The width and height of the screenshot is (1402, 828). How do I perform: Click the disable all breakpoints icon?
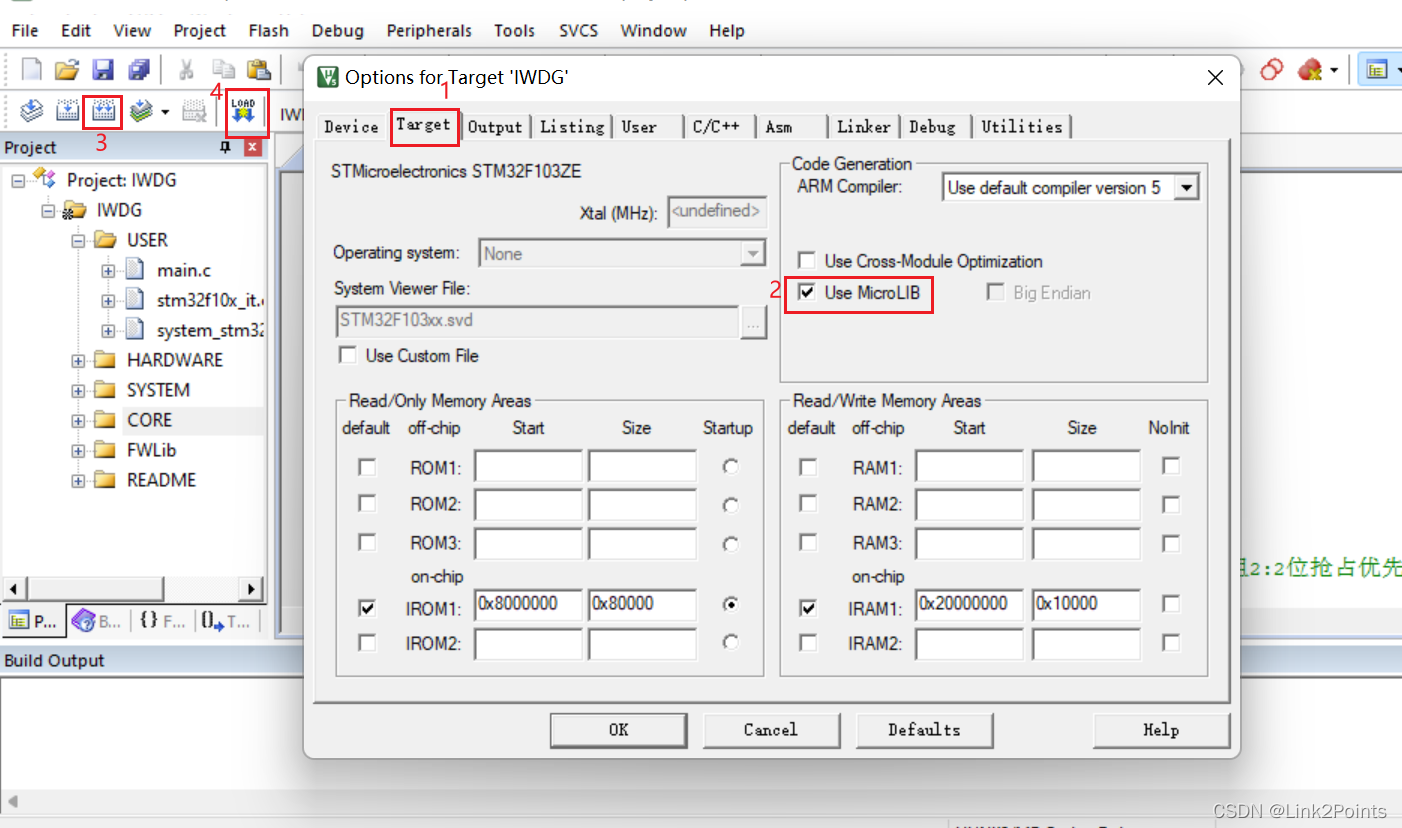point(1272,70)
